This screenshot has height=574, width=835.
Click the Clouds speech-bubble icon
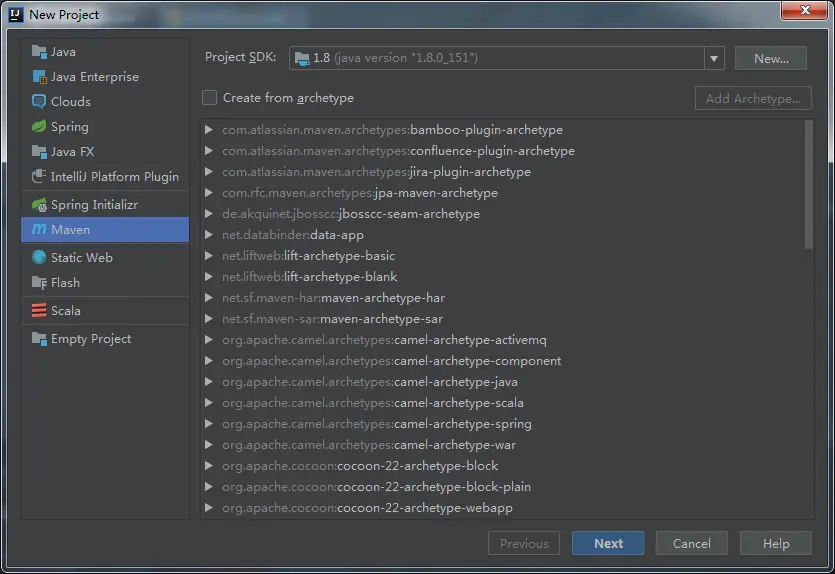[x=39, y=101]
